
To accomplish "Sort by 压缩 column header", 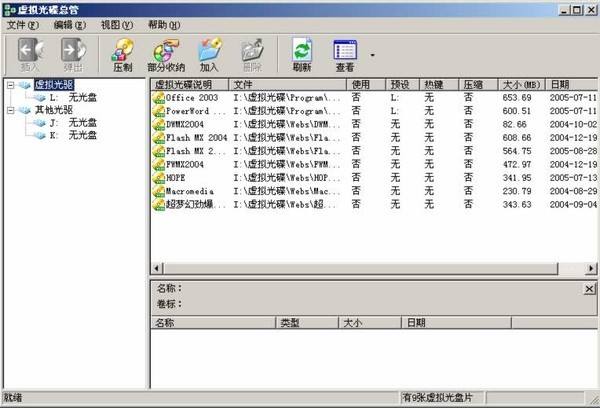I will click(478, 85).
